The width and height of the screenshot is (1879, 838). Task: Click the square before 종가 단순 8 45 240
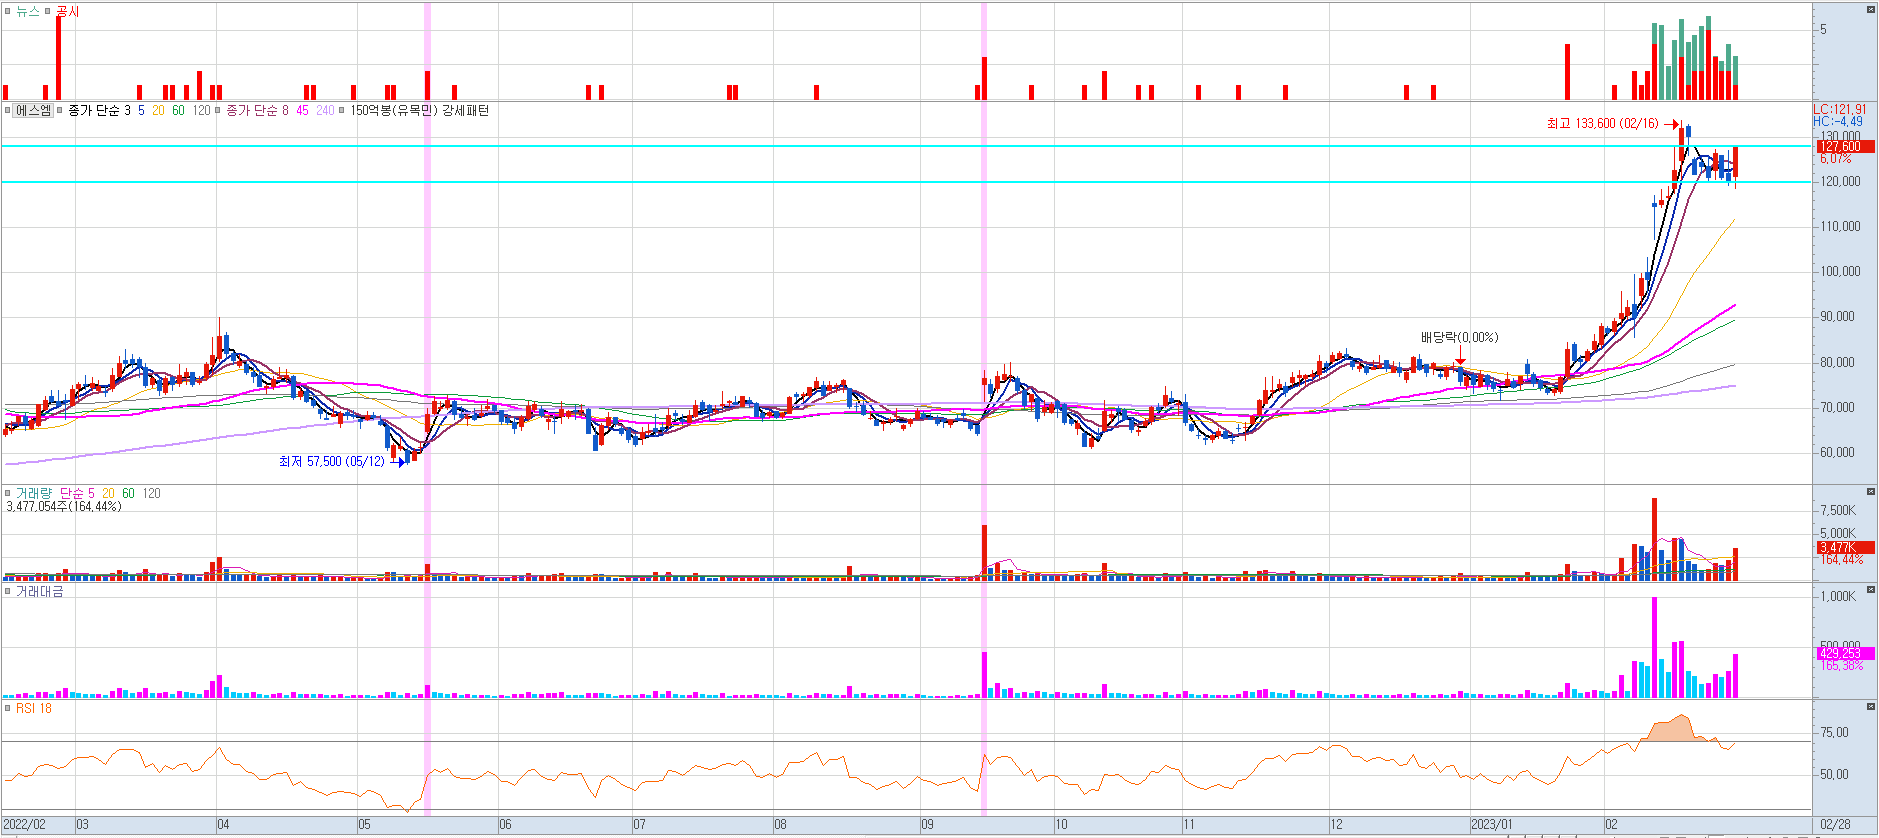coord(219,110)
